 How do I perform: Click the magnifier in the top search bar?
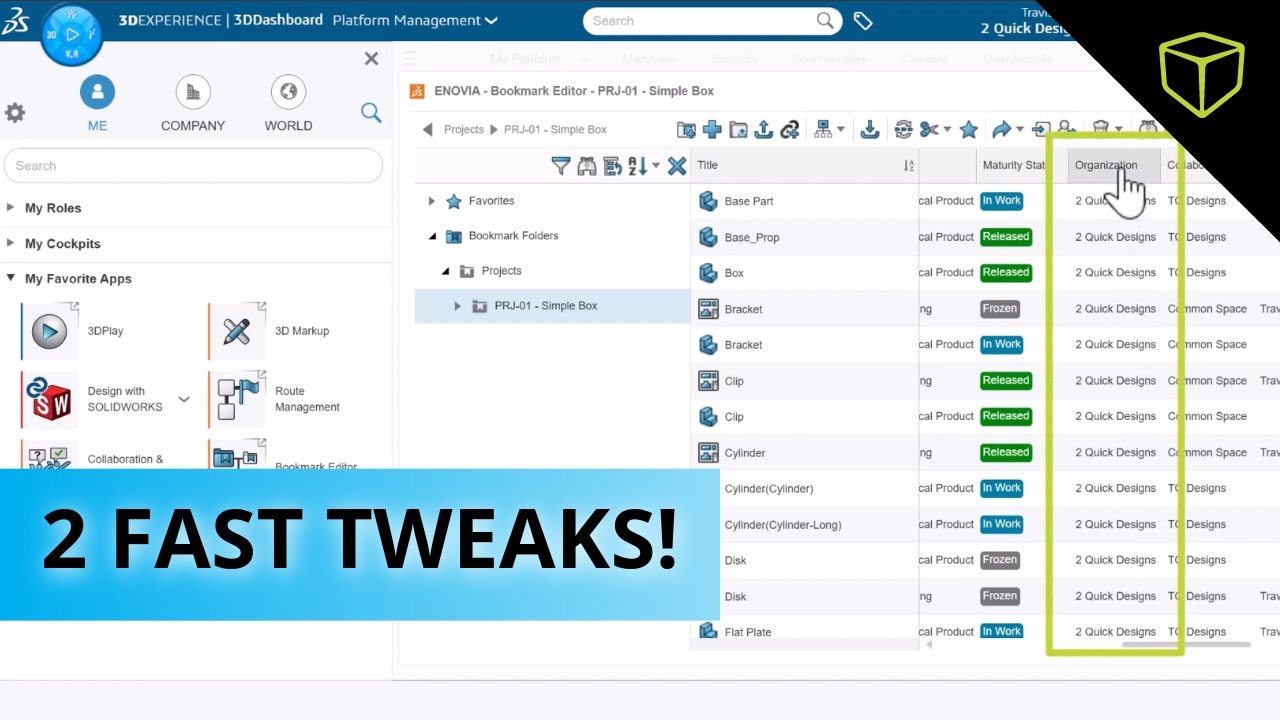tap(826, 20)
